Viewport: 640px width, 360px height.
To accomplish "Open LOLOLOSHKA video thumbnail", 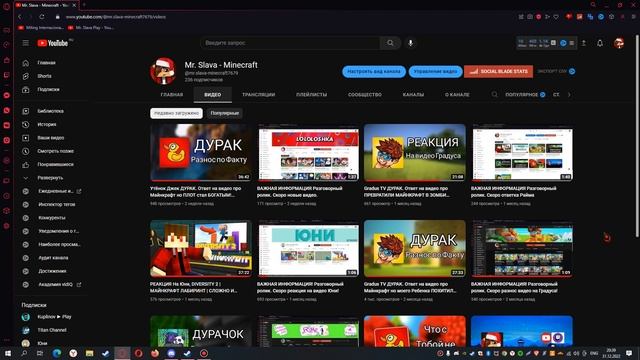I will click(x=308, y=154).
